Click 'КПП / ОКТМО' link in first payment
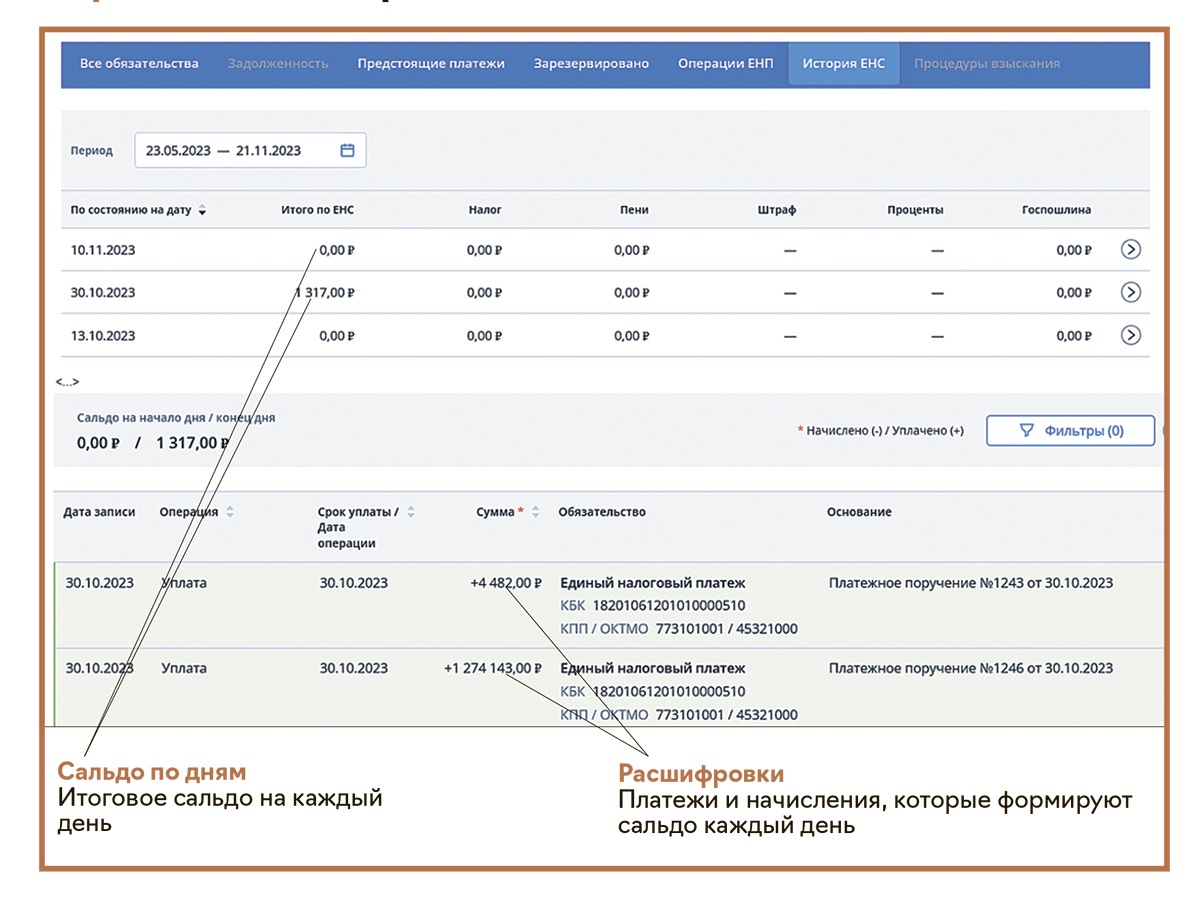The height and width of the screenshot is (902, 1200). (604, 629)
